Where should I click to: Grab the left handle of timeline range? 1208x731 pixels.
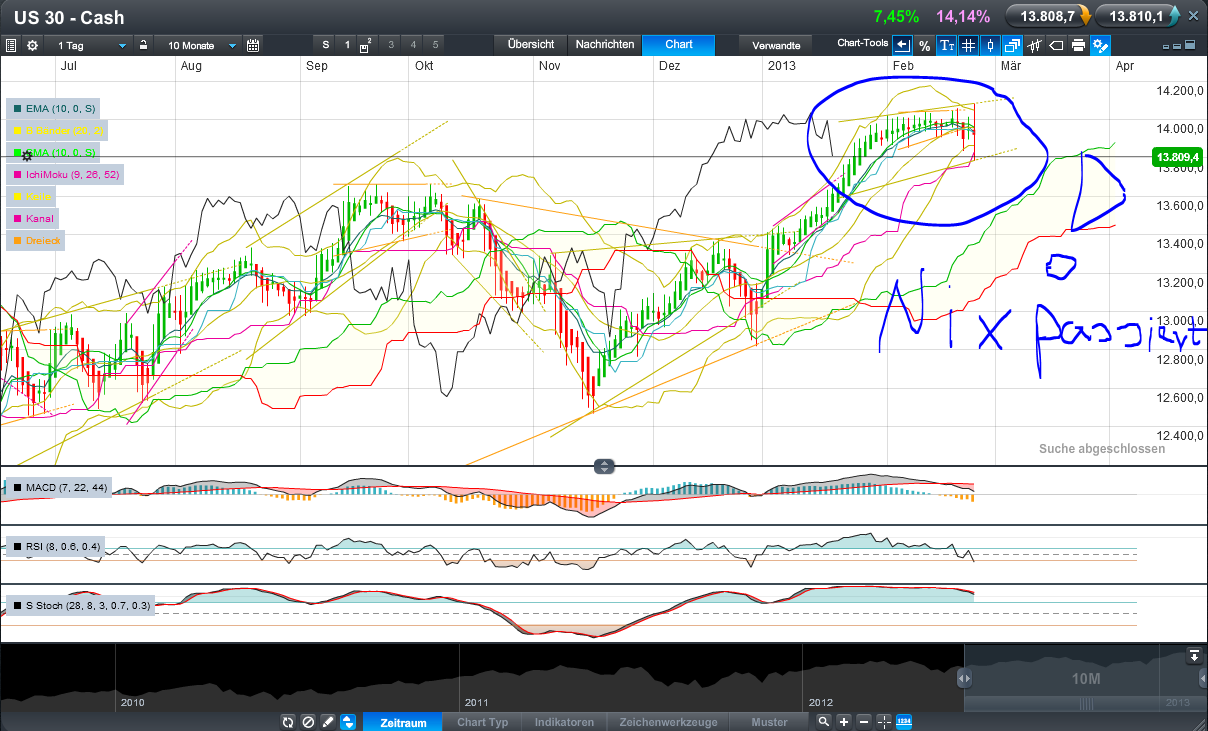click(x=964, y=679)
